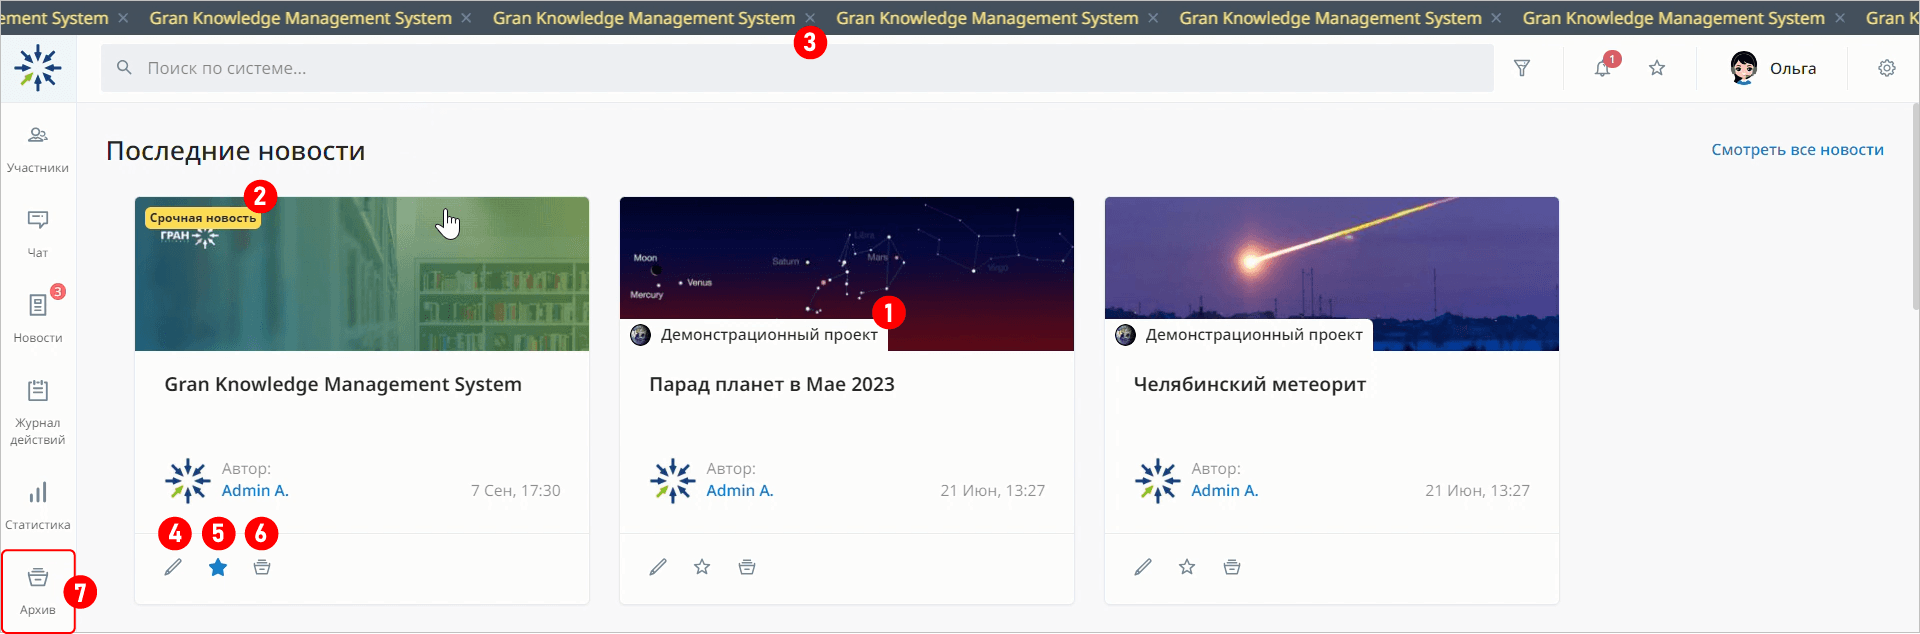Archive the Парад планет news card
Image resolution: width=1920 pixels, height=634 pixels.
747,567
